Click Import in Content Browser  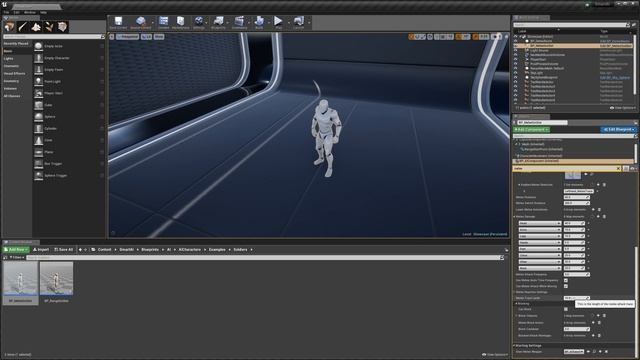[41, 249]
